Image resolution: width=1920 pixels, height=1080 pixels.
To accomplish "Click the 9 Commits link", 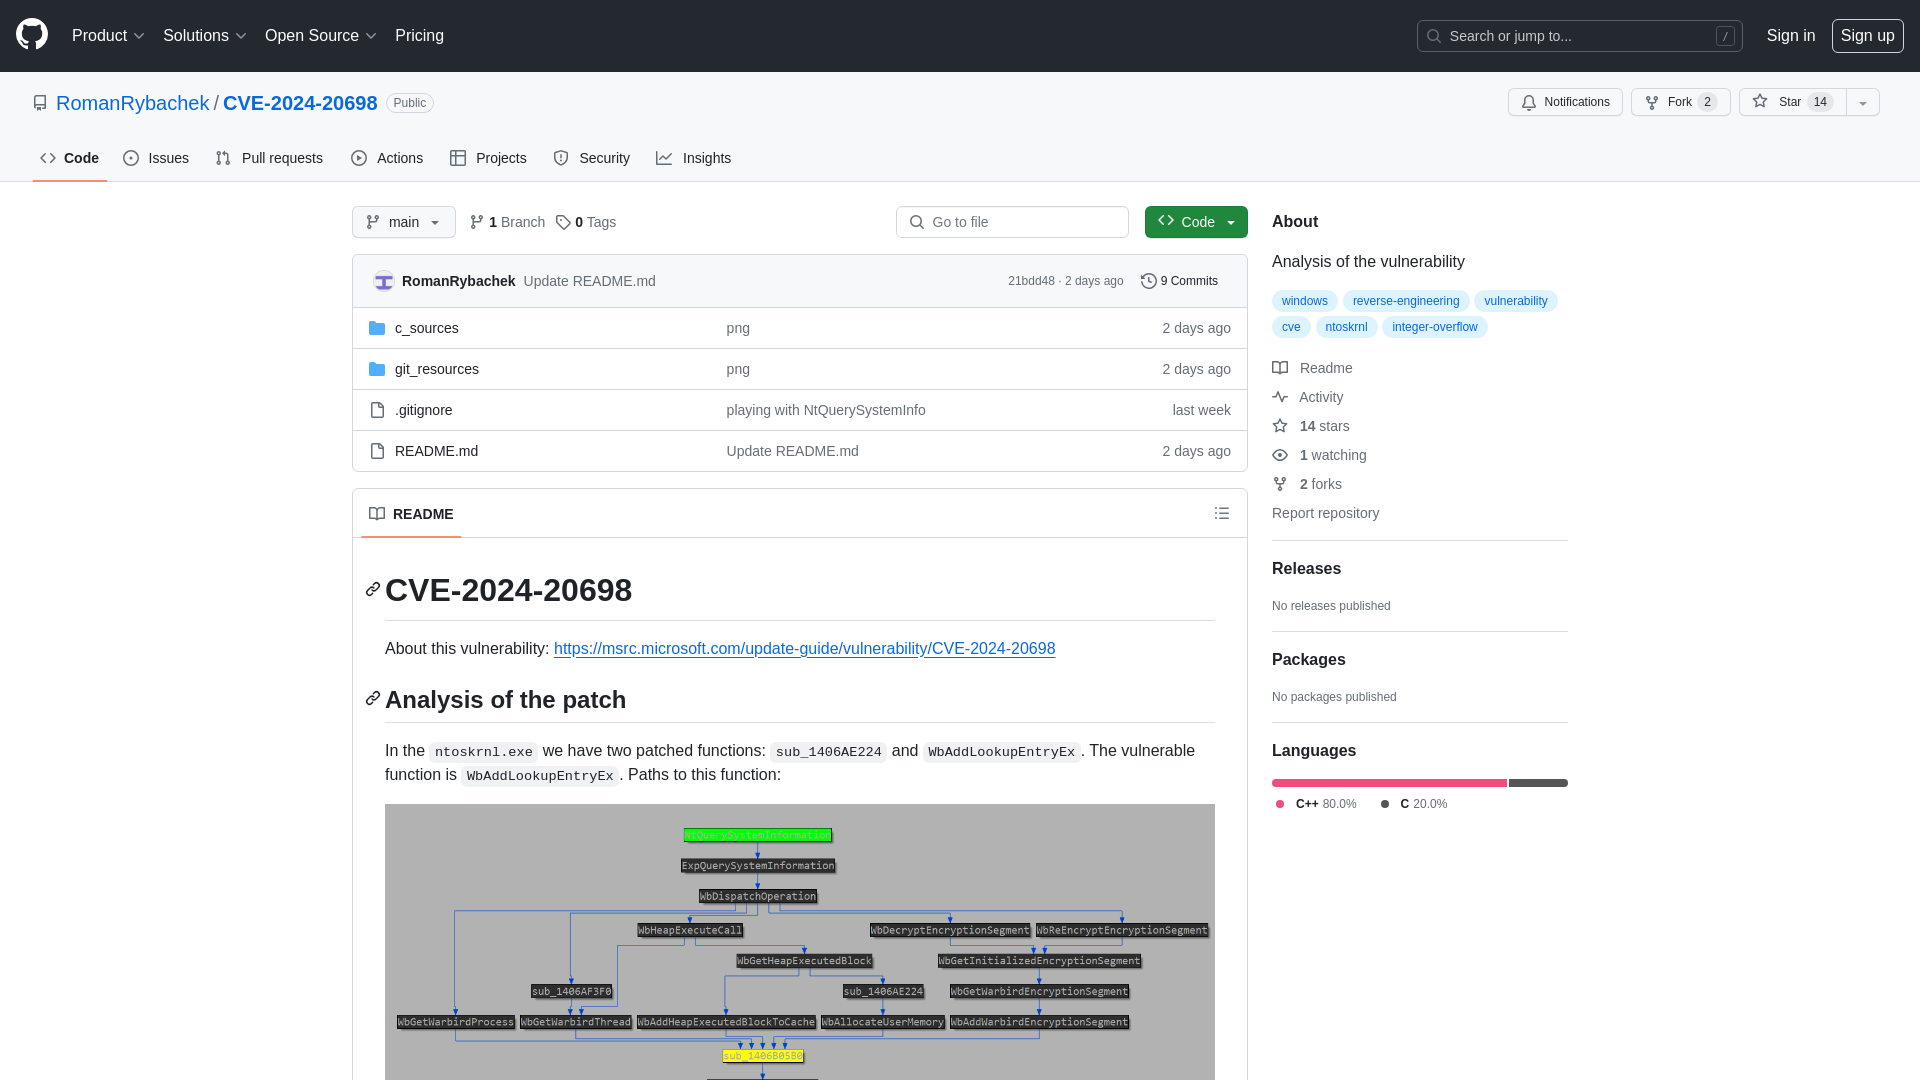I will pyautogui.click(x=1180, y=281).
